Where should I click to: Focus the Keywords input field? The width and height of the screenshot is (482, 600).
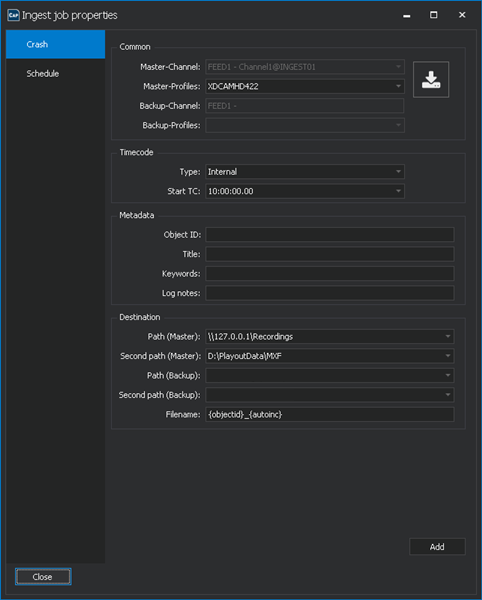tap(330, 274)
